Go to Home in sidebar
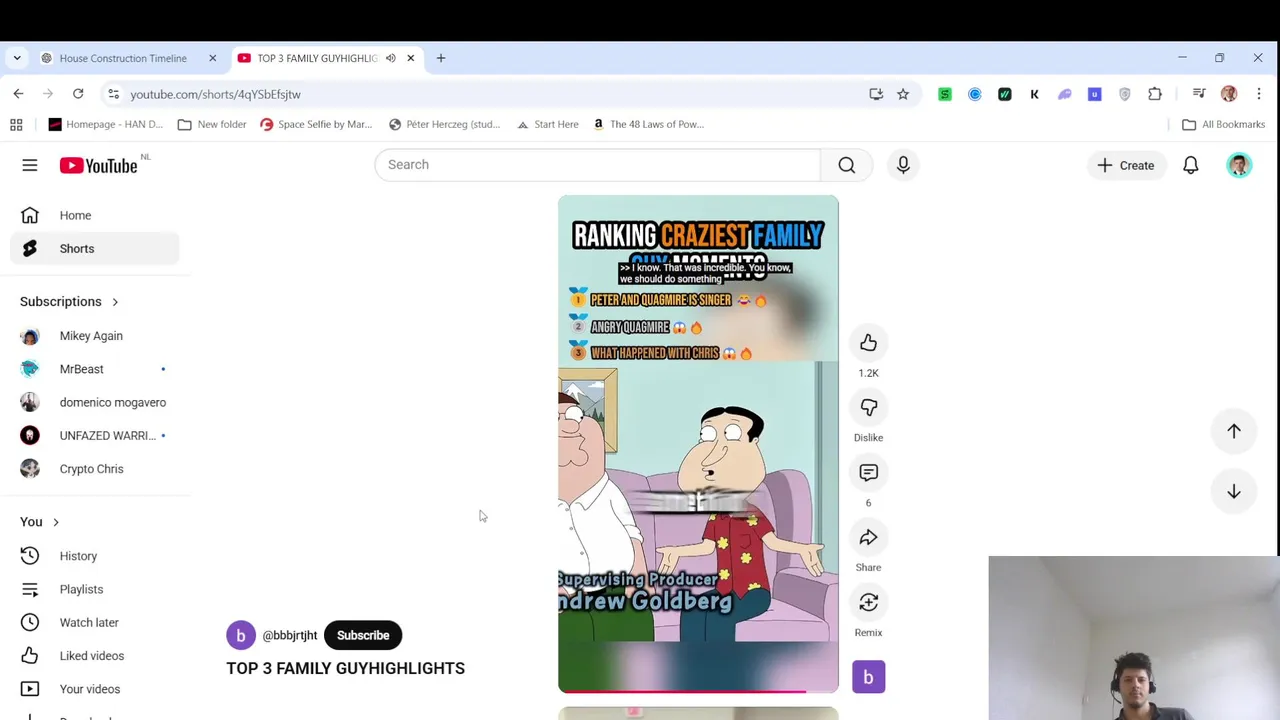The image size is (1280, 720). [94, 216]
